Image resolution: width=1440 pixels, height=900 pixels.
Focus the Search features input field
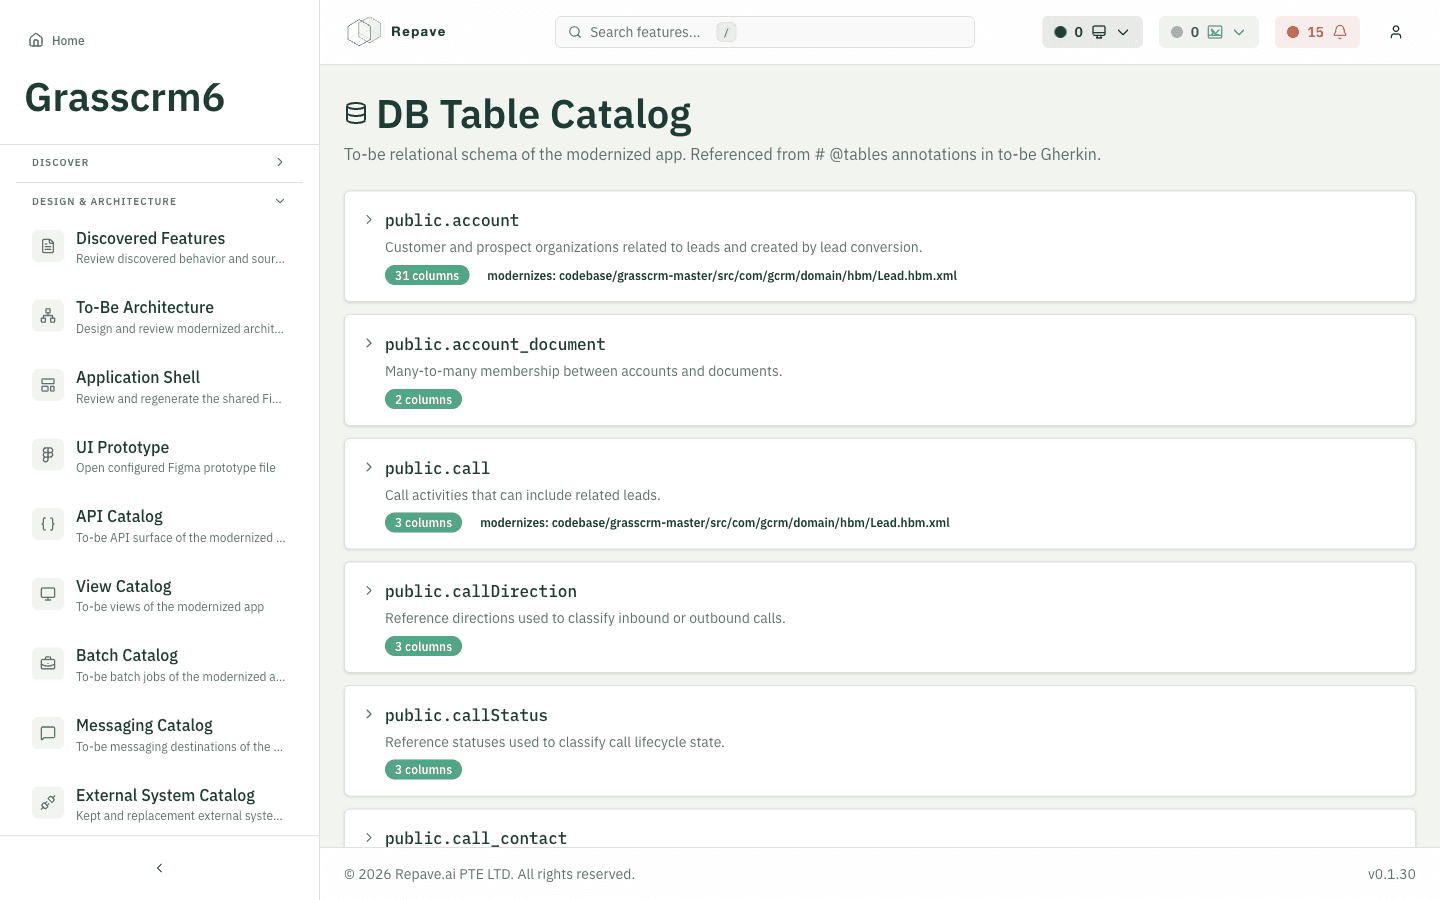click(765, 32)
